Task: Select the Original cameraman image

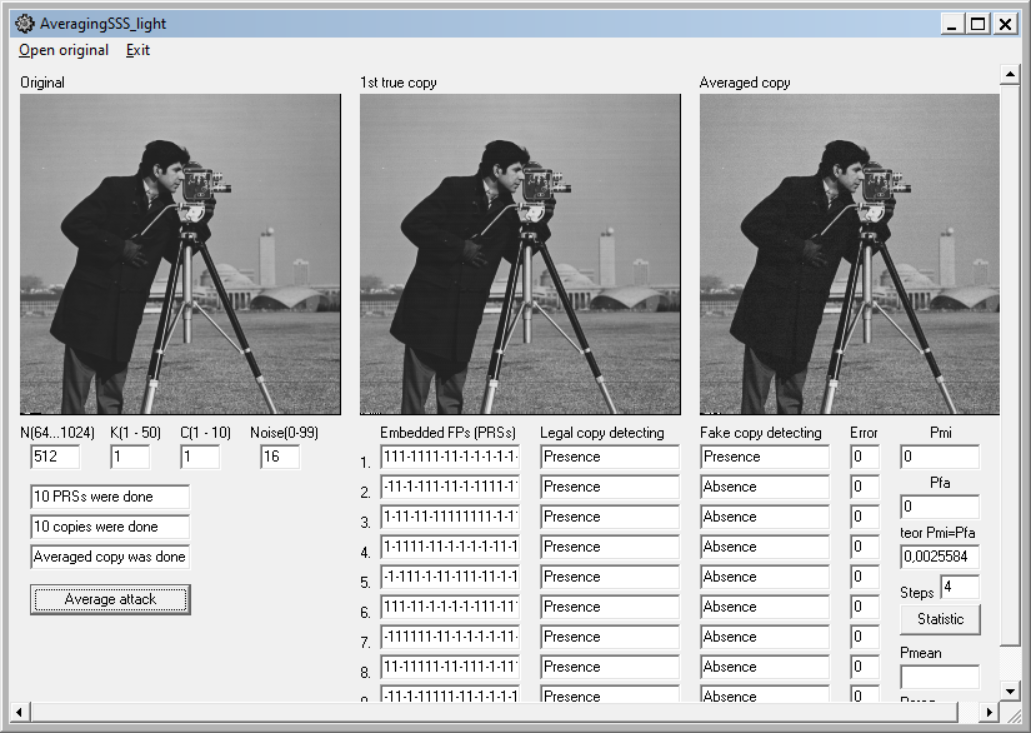Action: point(180,254)
